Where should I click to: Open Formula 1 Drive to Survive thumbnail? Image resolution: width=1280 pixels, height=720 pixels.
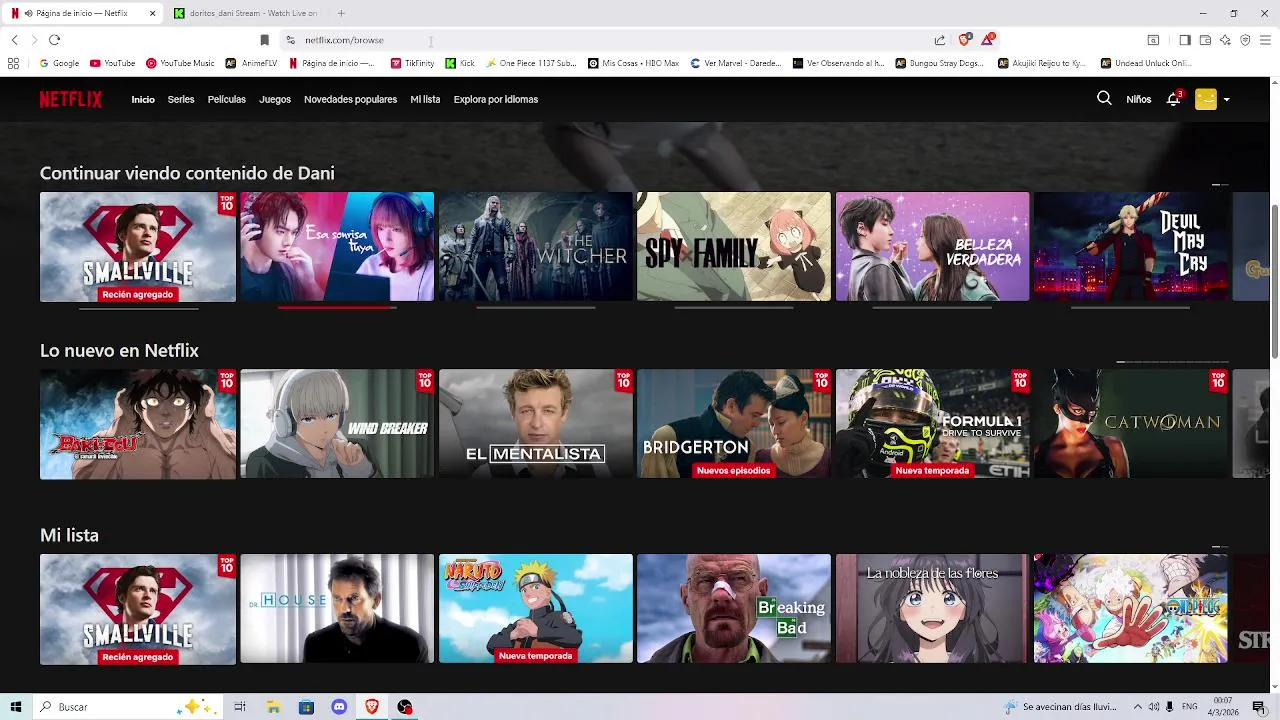coord(932,424)
